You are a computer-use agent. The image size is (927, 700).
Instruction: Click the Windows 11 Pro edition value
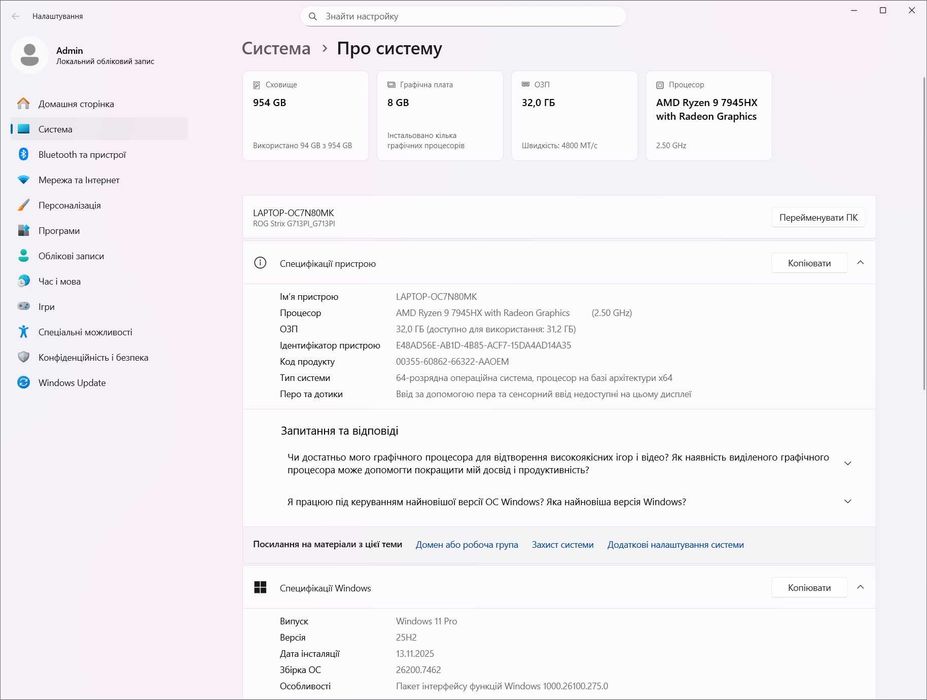click(426, 621)
